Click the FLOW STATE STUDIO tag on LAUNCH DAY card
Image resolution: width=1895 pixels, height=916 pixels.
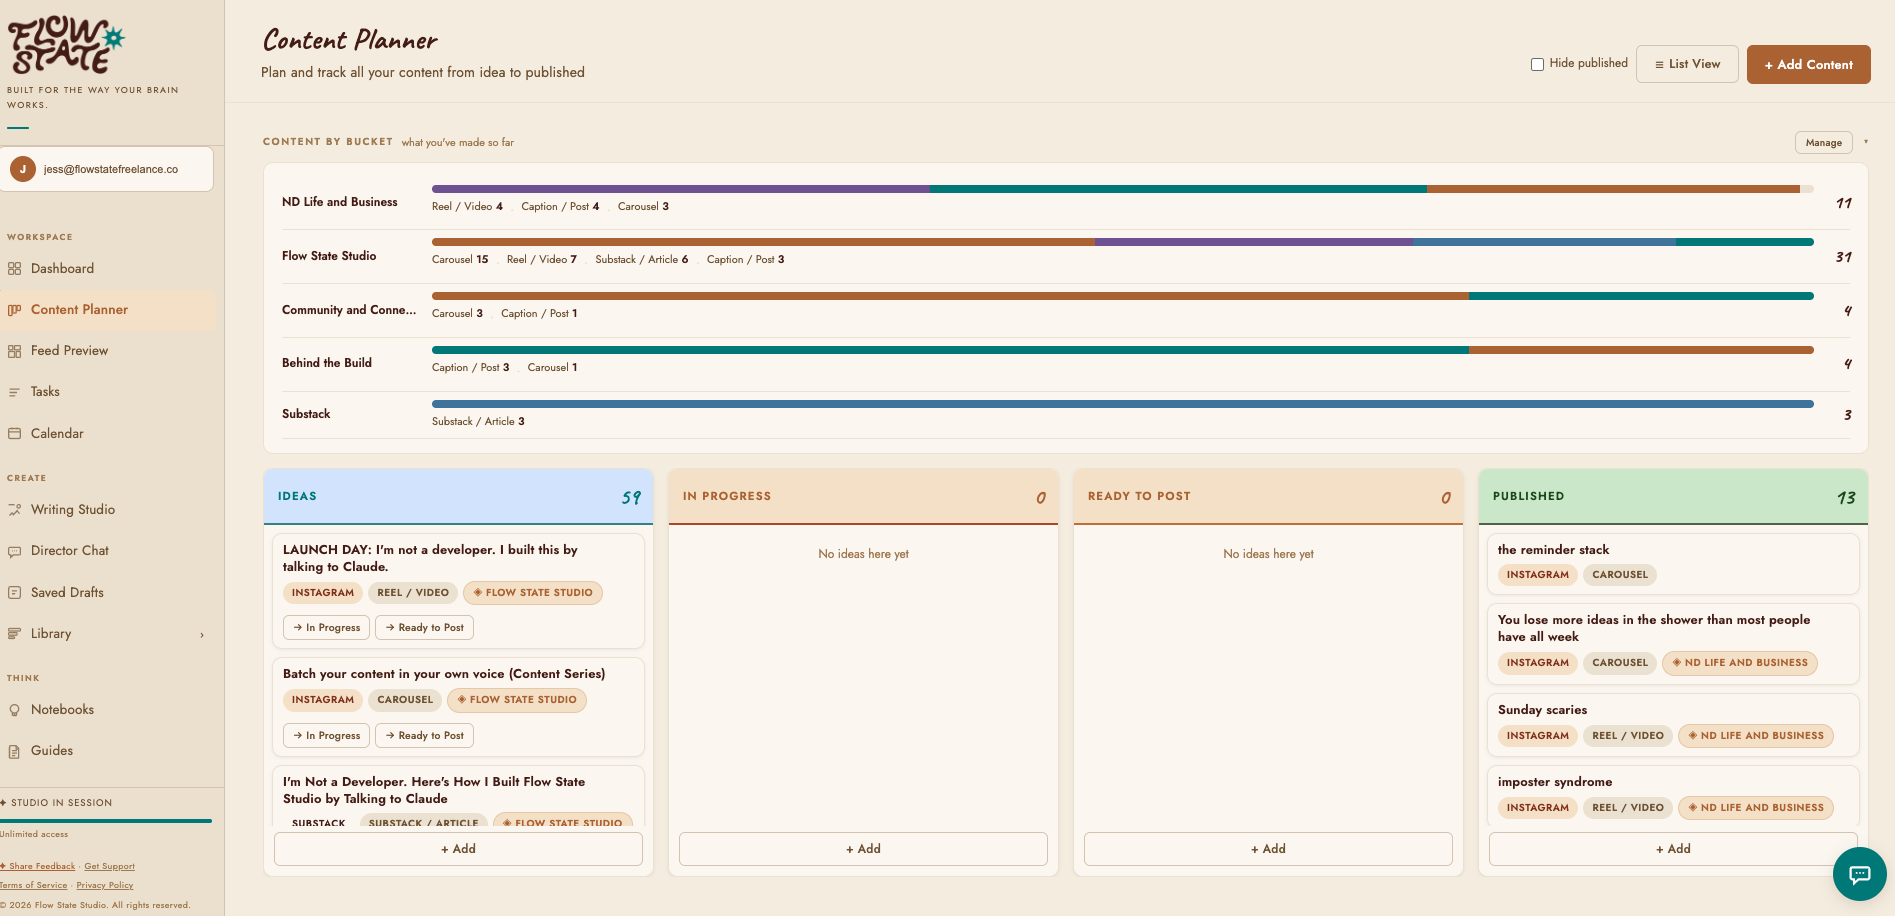(533, 593)
